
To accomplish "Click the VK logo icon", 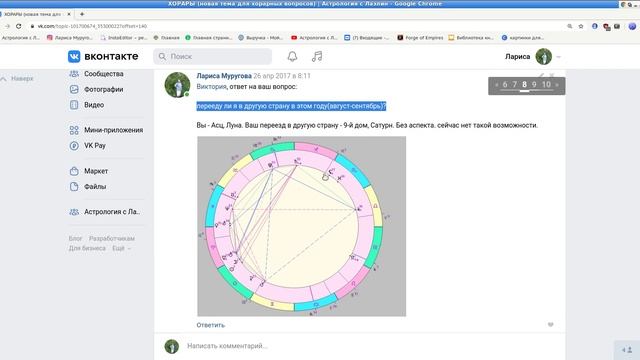I will point(74,56).
